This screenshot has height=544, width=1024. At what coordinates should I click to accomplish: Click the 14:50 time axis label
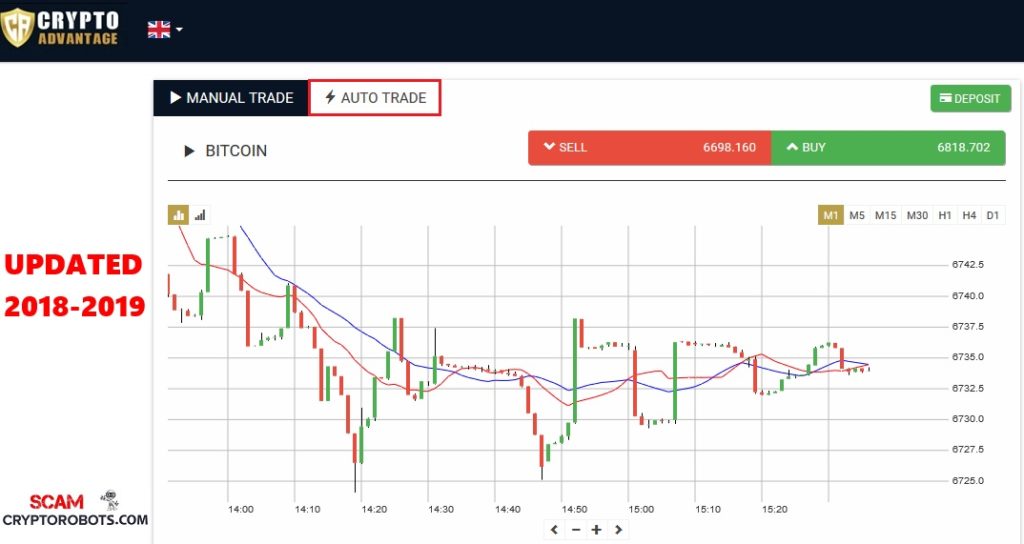point(574,509)
